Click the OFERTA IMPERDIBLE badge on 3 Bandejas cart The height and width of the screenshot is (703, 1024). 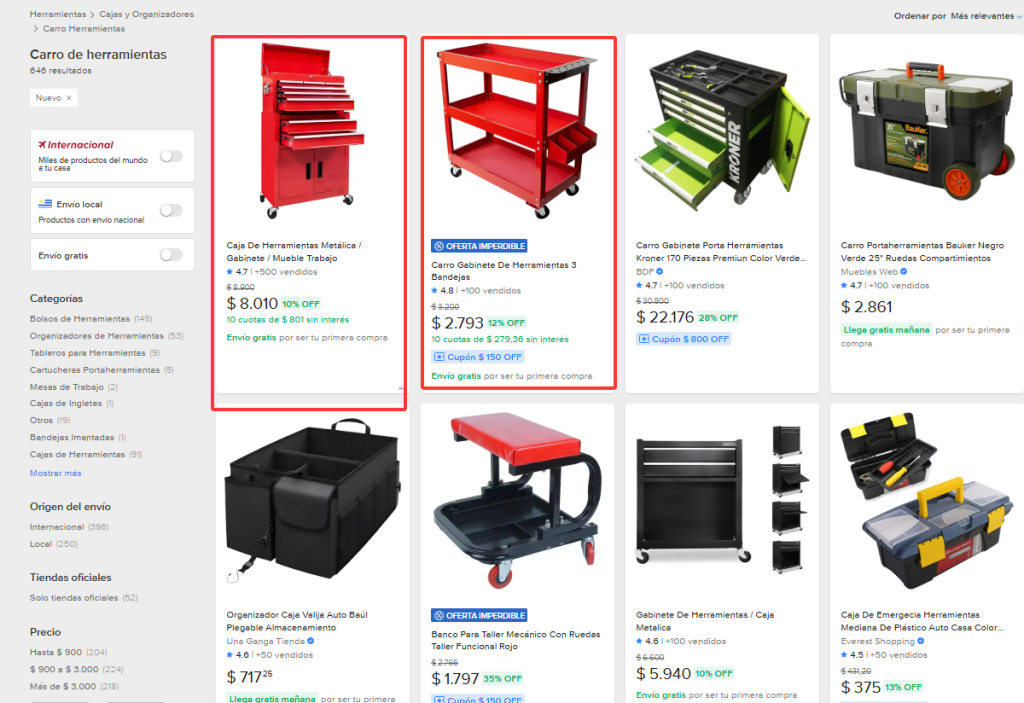point(479,246)
